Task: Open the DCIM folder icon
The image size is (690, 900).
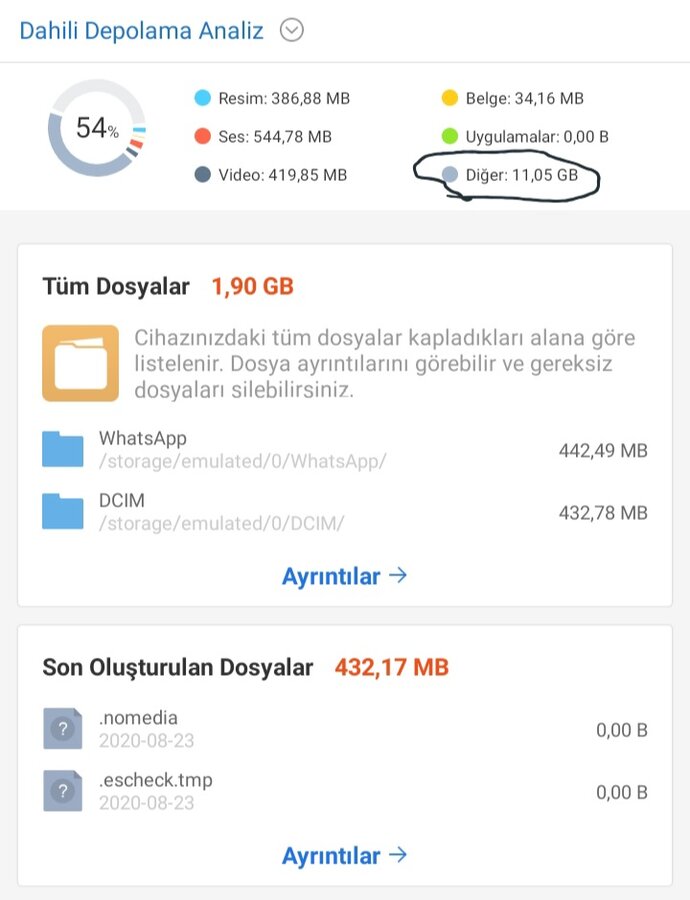Action: 63,511
